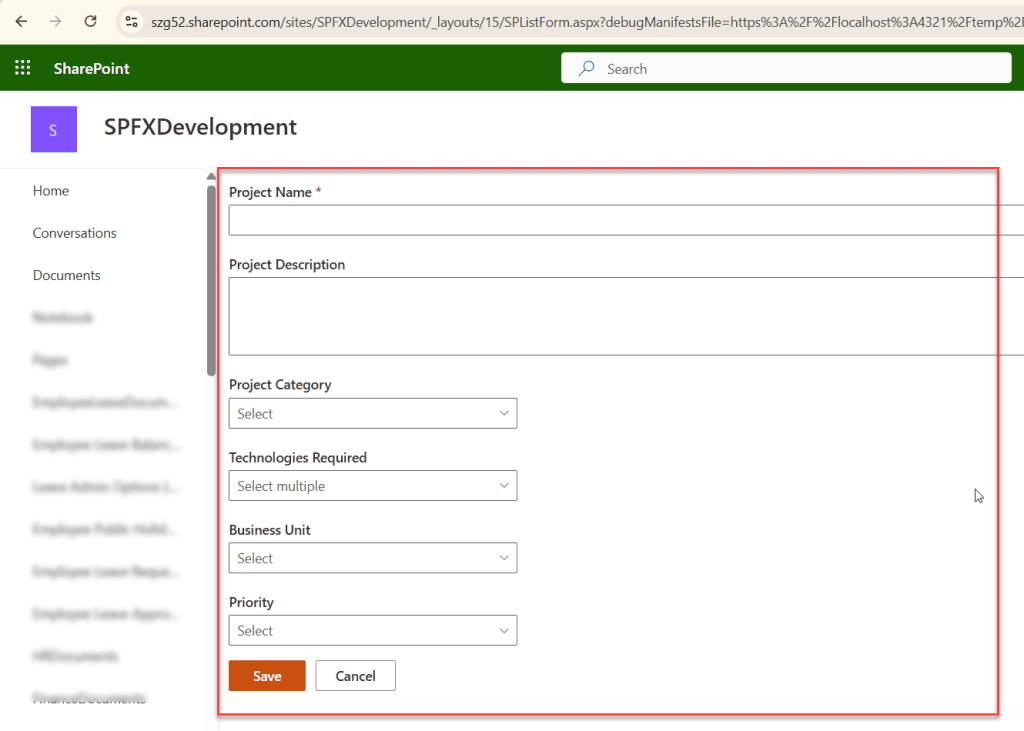Go to Home in the left navigation
1024x731 pixels.
click(51, 191)
